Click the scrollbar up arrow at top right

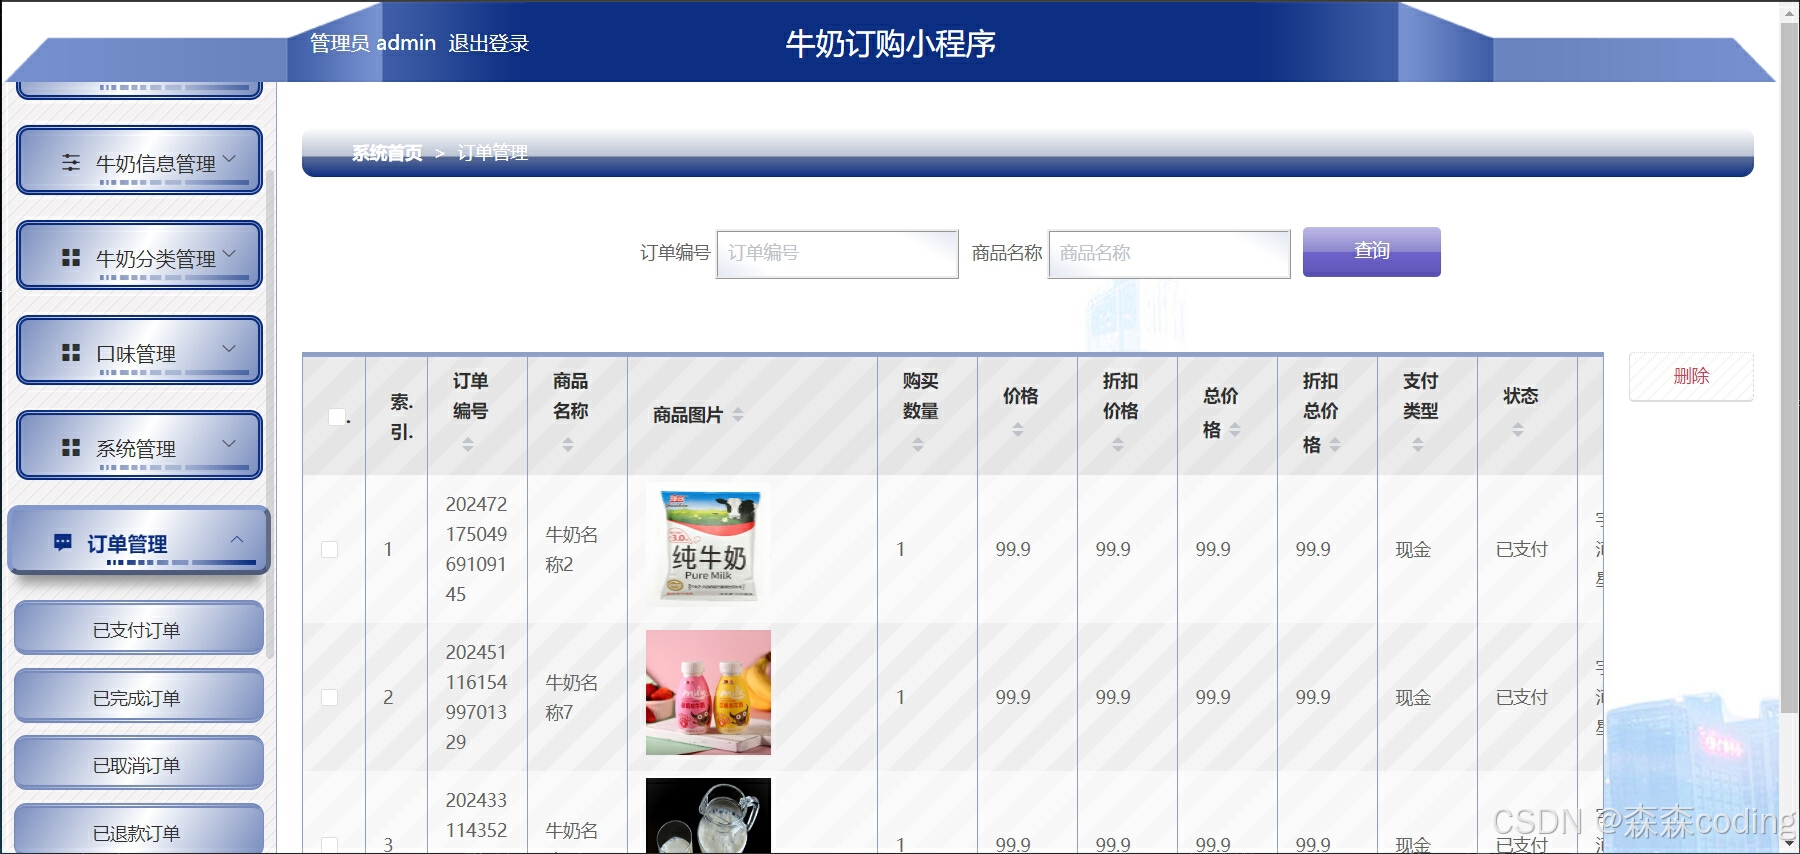[x=1790, y=12]
